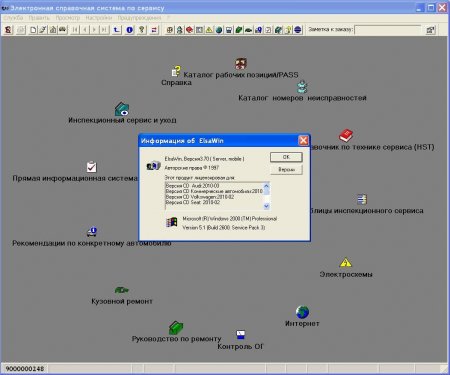Select the Audi CD version row

tap(214, 186)
